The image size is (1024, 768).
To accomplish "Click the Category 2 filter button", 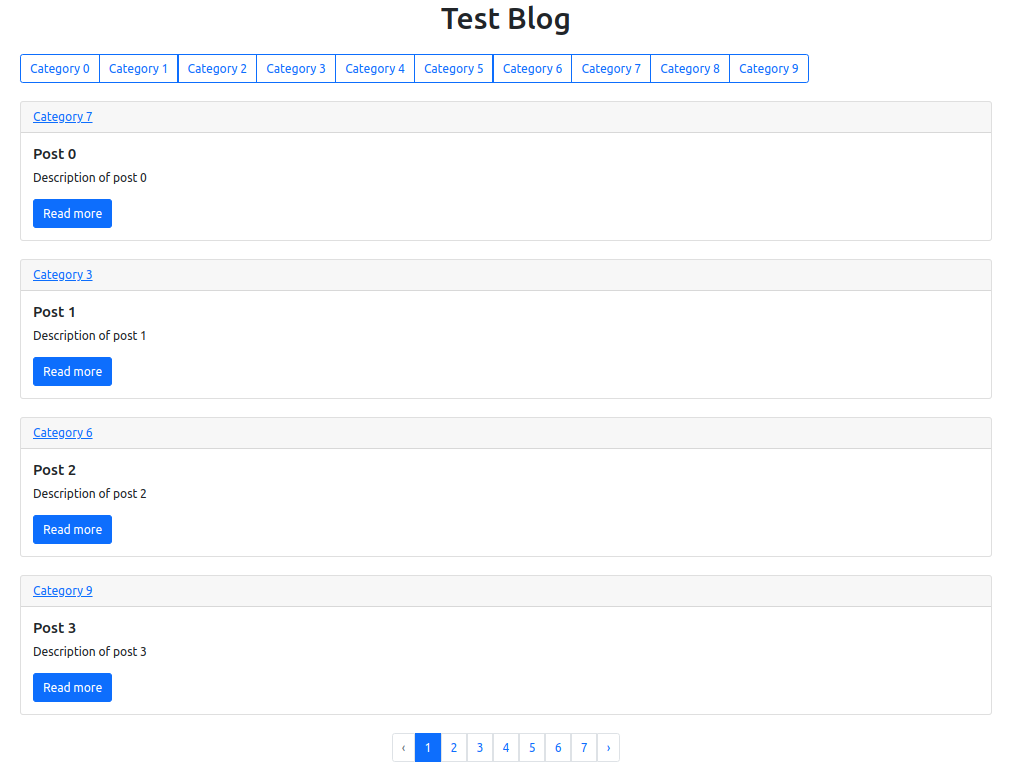I will 217,68.
